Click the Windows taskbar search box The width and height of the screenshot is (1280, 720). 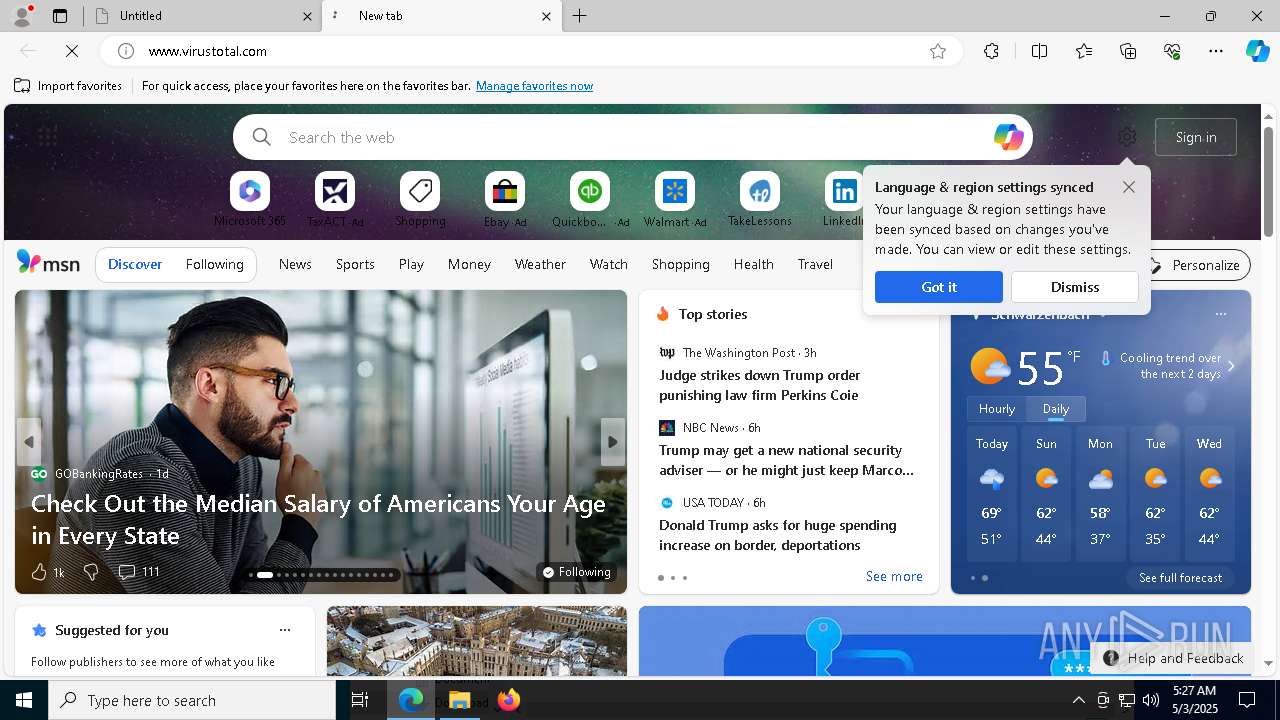(x=192, y=700)
